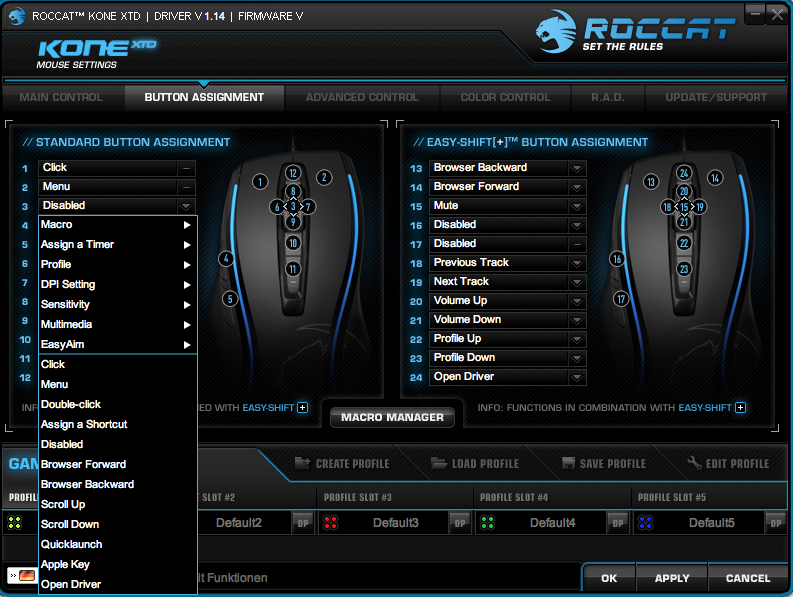Screen dimensions: 793x597
Task: Choose Scroll Up from the list
Action: (118, 504)
